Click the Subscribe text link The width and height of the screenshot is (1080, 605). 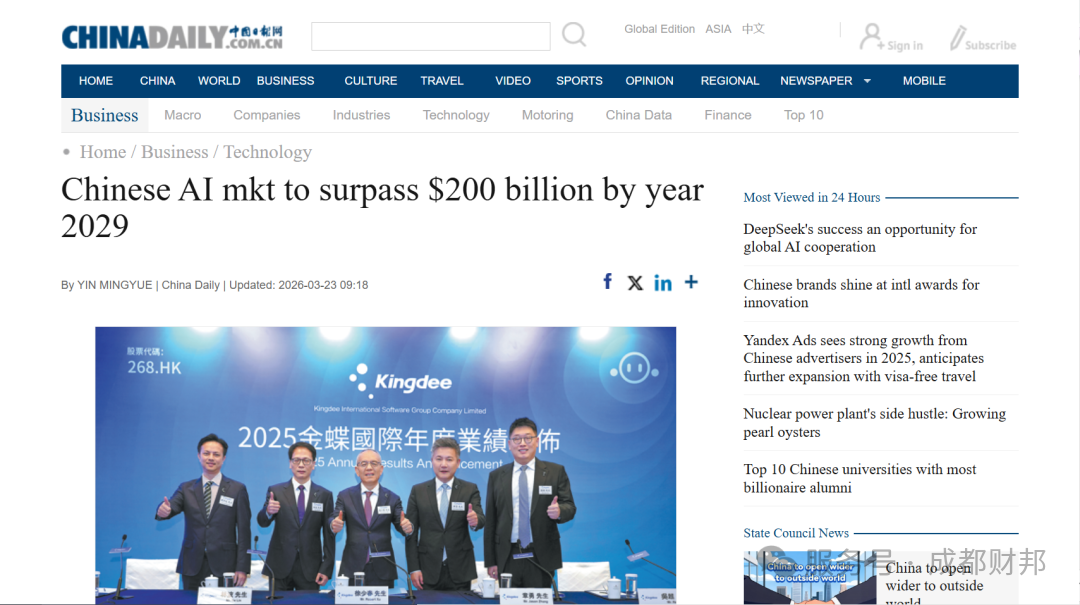pyautogui.click(x=990, y=45)
